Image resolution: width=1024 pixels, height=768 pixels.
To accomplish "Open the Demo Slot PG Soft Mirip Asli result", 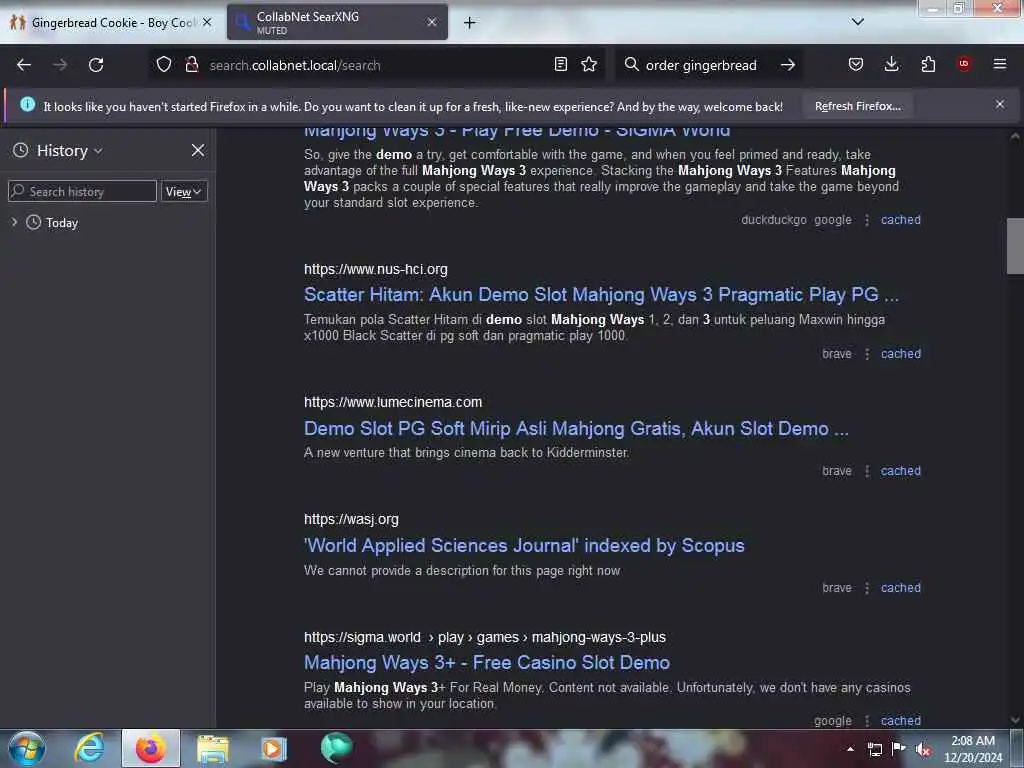I will (576, 428).
